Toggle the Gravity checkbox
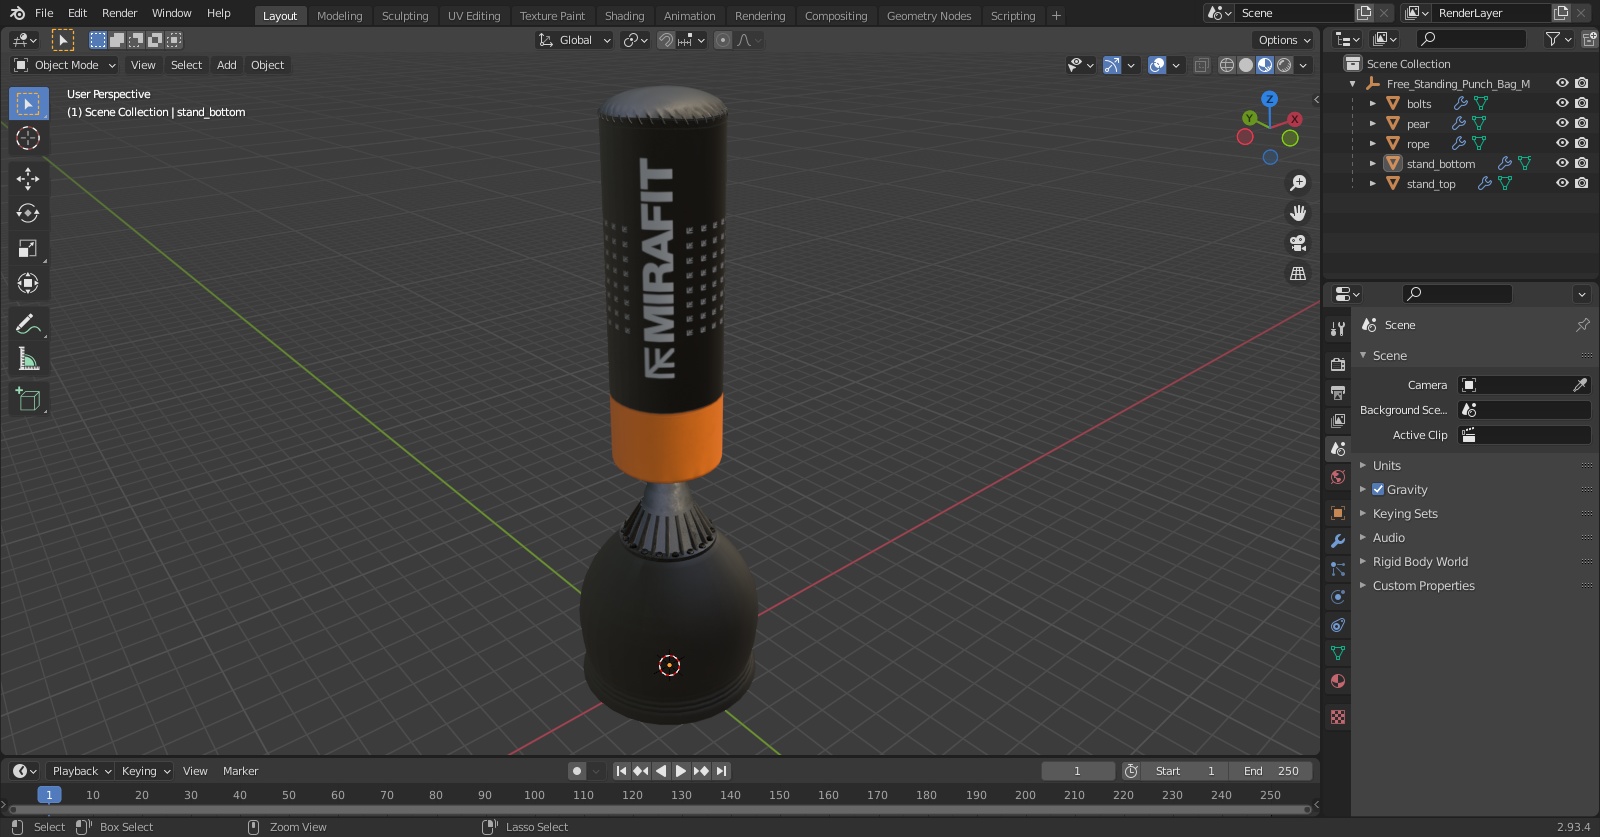Viewport: 1600px width, 837px height. 1378,489
